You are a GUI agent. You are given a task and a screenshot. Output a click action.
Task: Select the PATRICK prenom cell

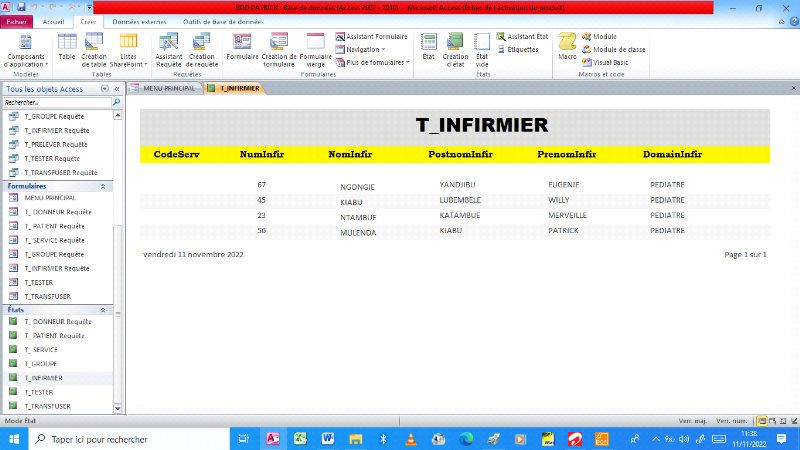click(563, 231)
